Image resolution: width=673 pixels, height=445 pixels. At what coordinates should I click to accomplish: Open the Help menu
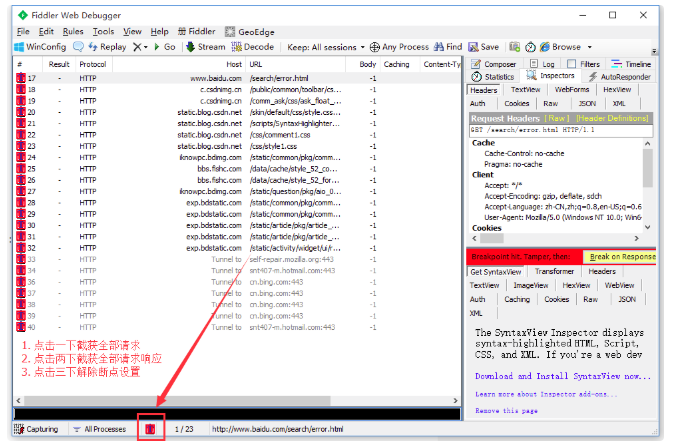159,32
